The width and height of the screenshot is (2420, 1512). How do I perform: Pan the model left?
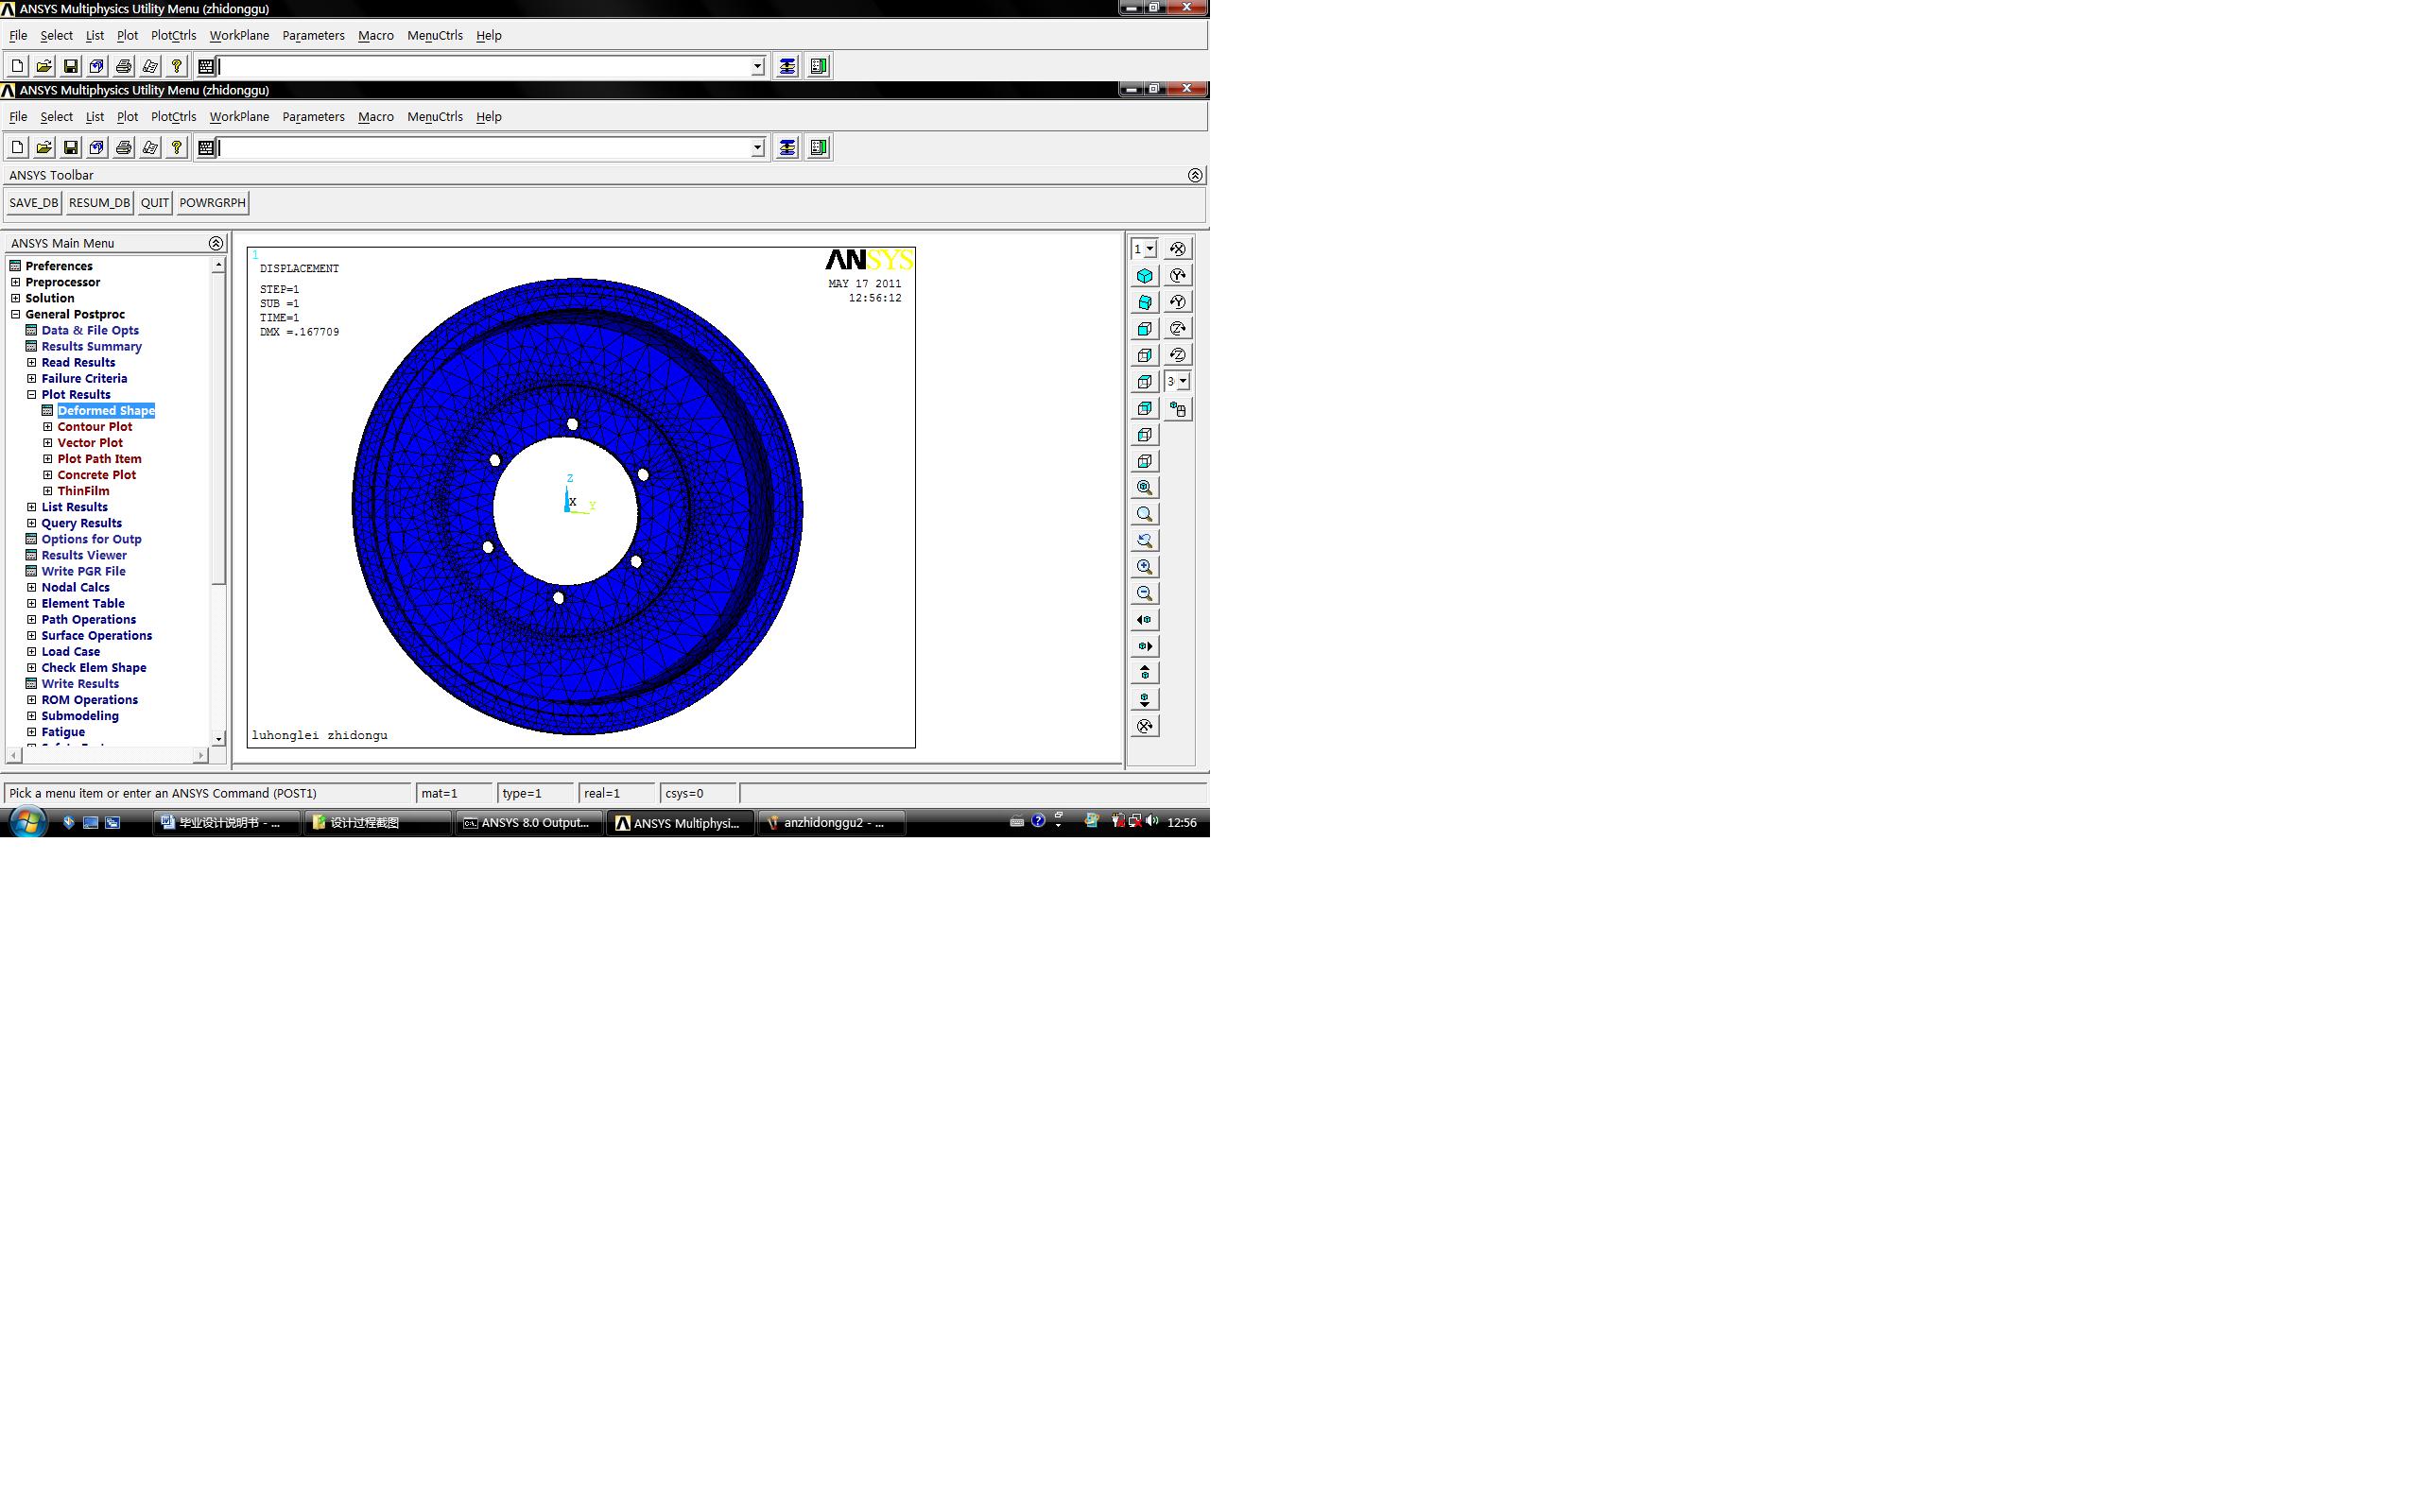[1145, 620]
